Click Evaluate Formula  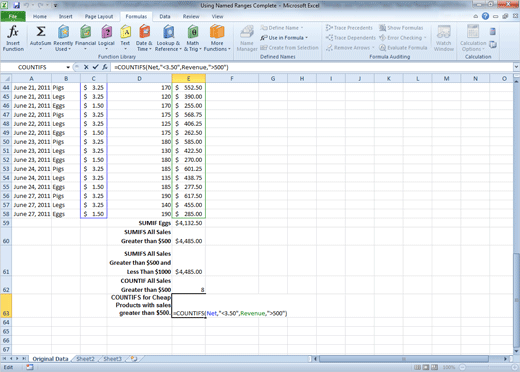point(403,48)
